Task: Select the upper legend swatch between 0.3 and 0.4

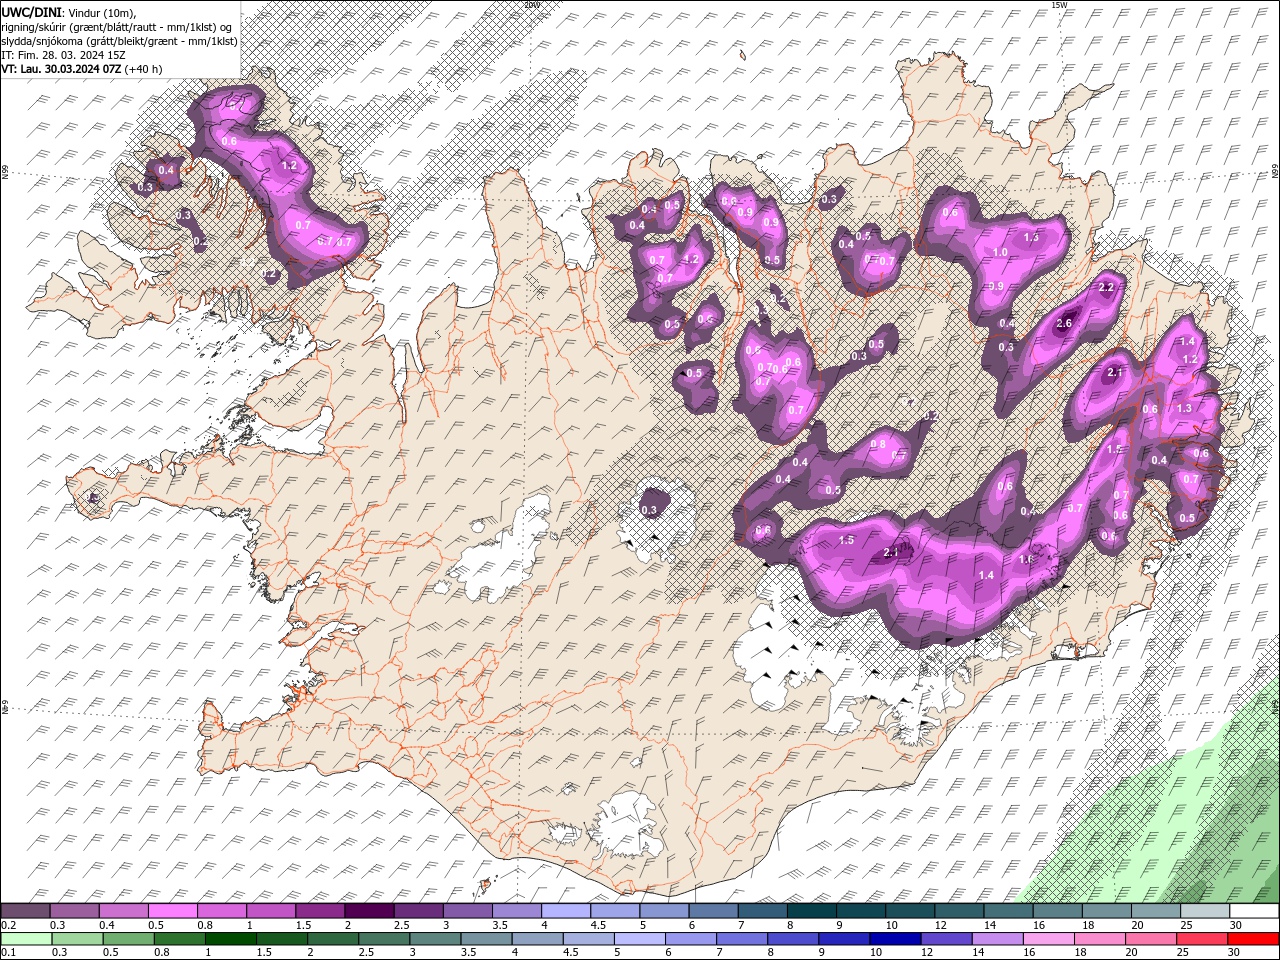Action: click(74, 910)
